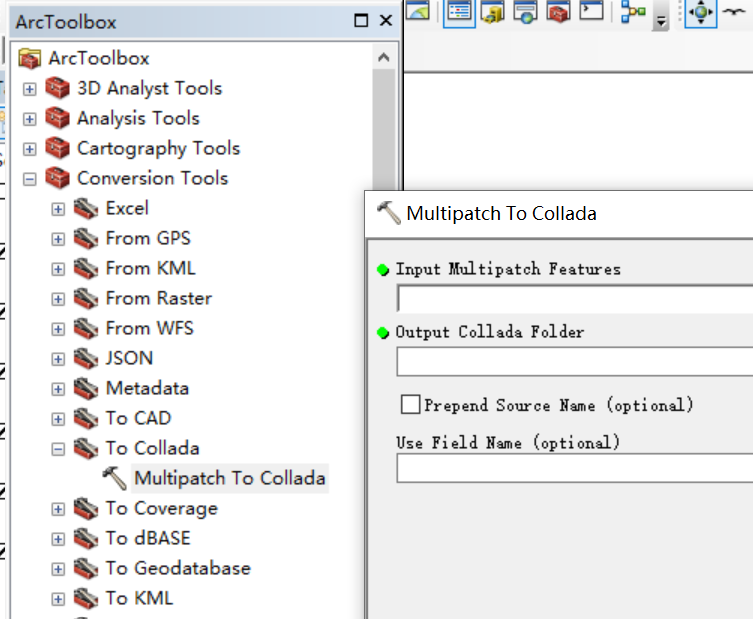753x619 pixels.
Task: Click the To Collada toolset icon
Action: pos(86,449)
